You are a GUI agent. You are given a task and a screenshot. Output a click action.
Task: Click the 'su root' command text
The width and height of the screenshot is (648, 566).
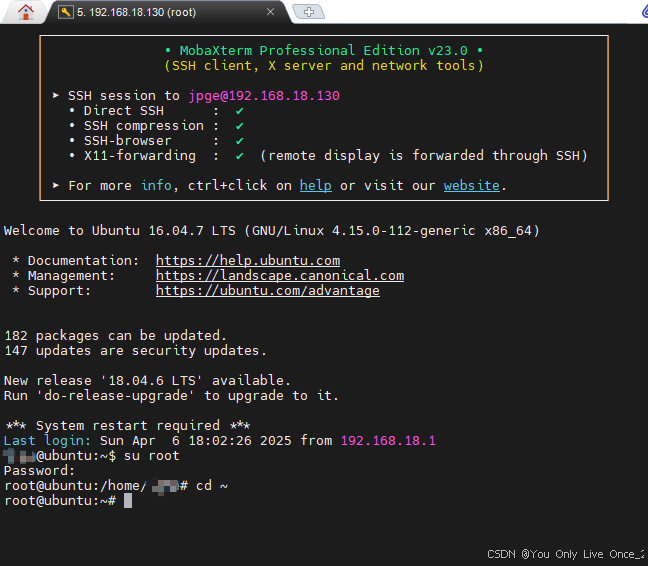point(152,456)
